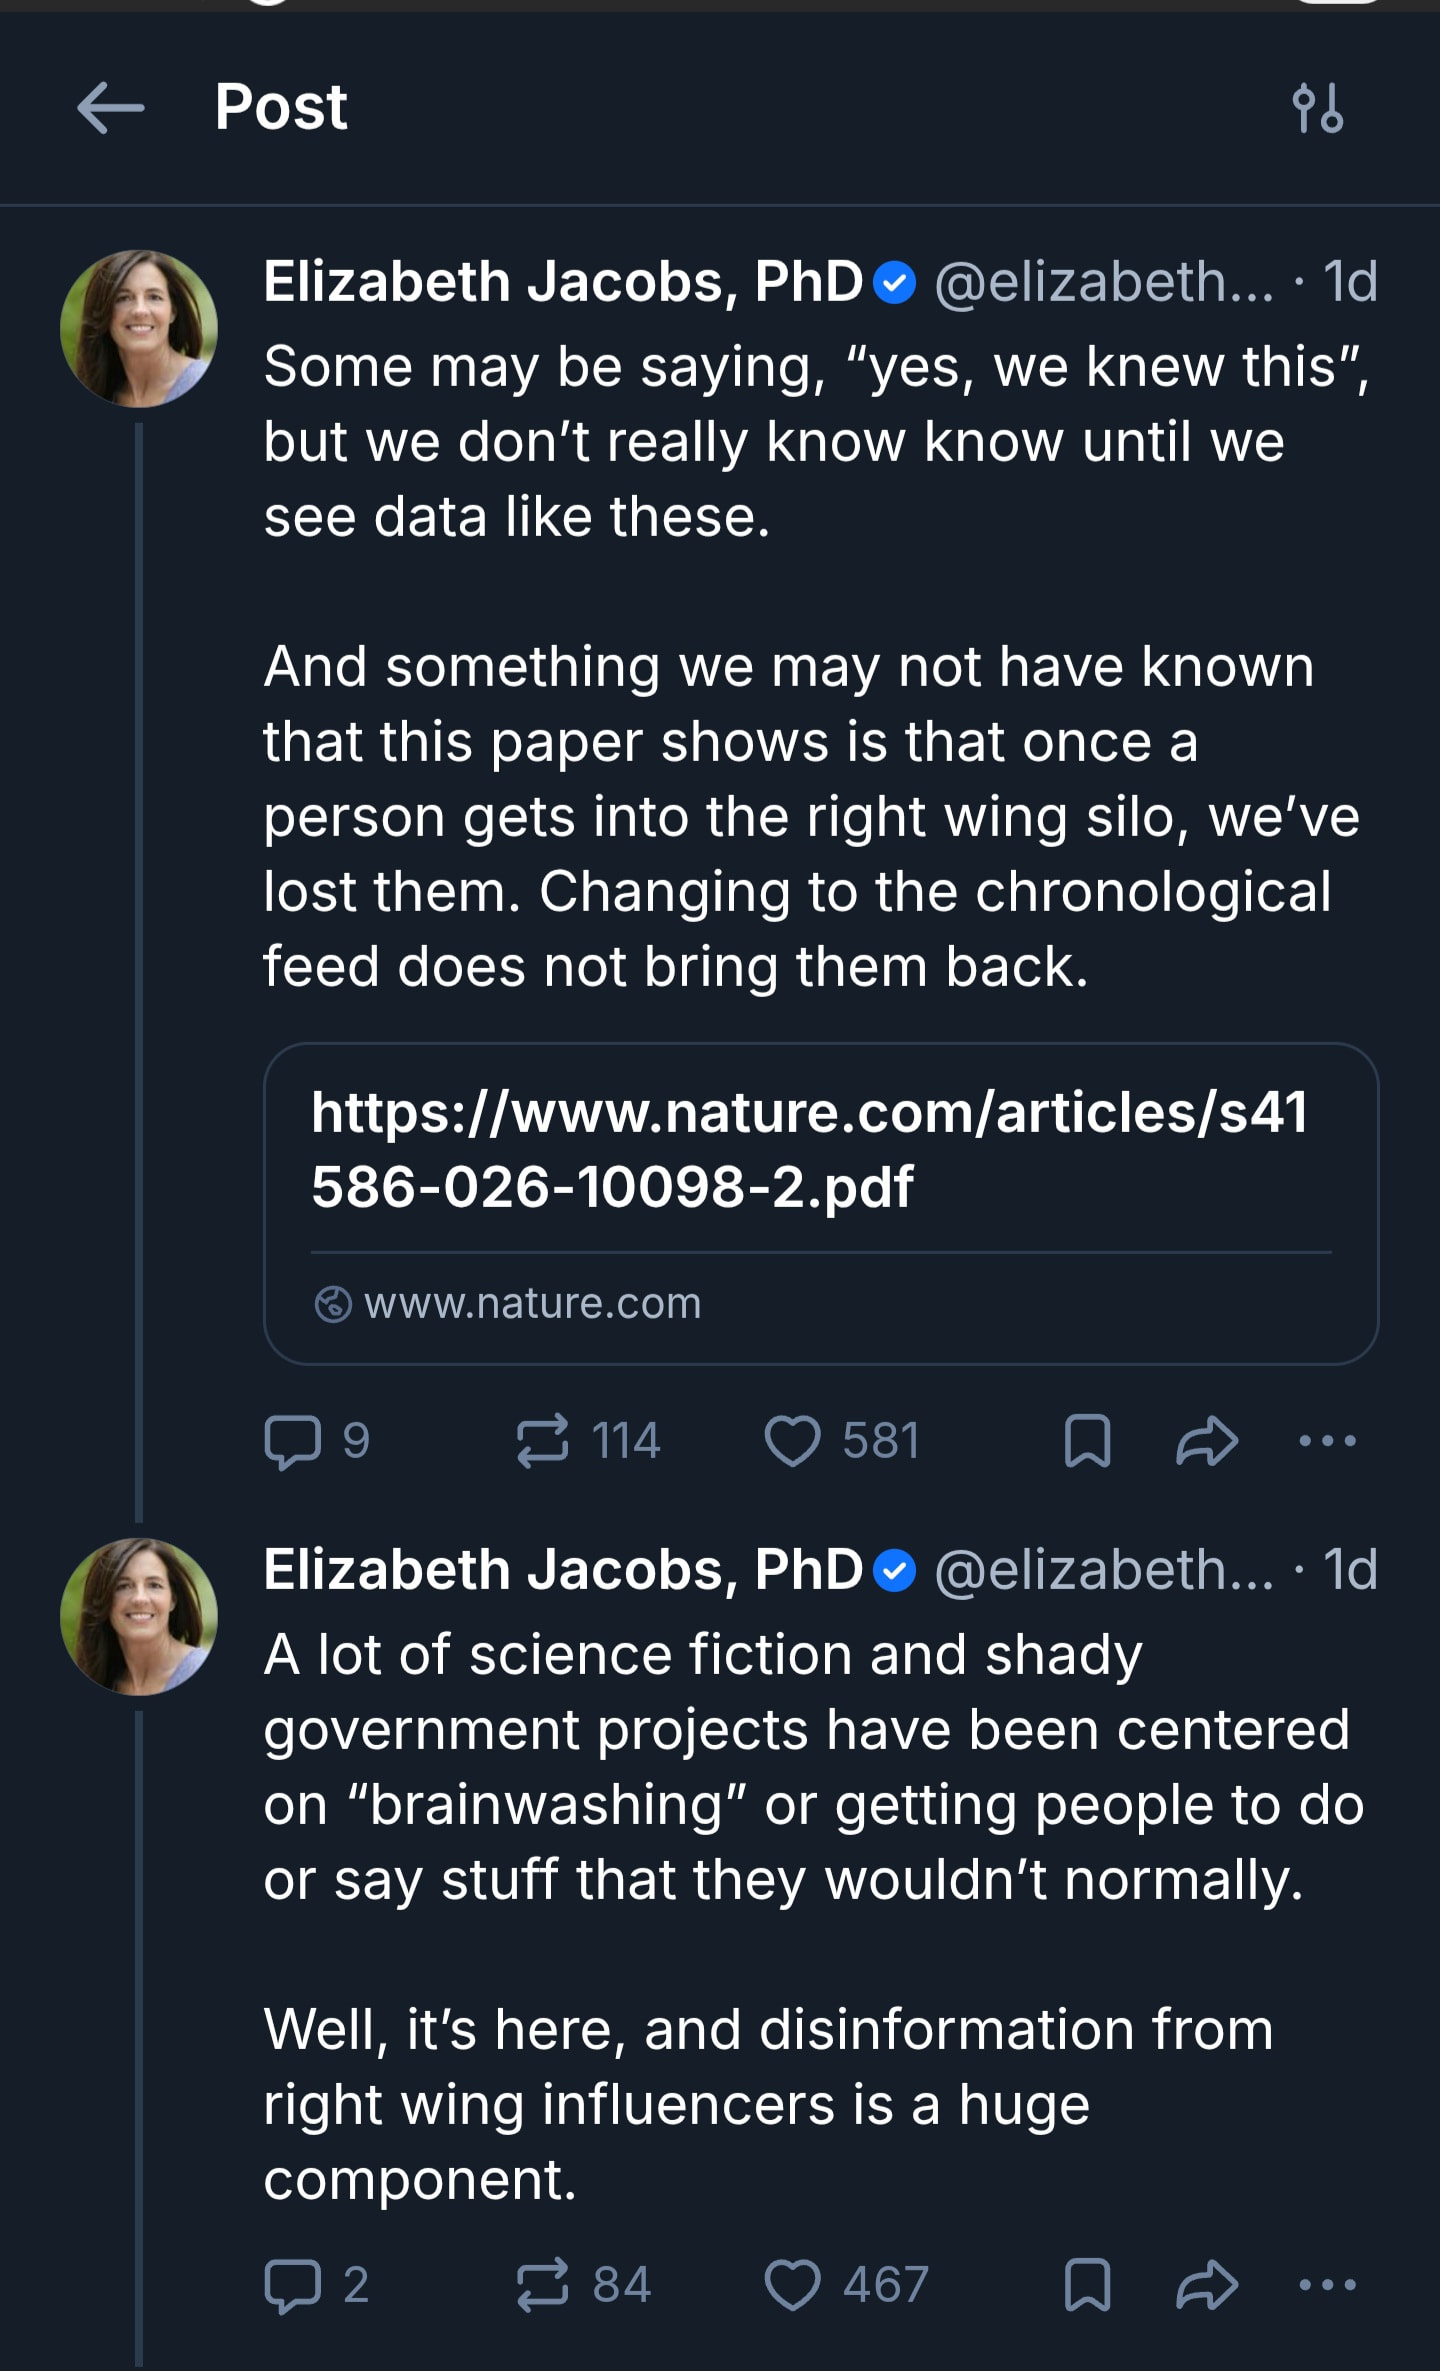Tap the @elizabeth handle on second post
The height and width of the screenshot is (2371, 1440).
tap(1104, 1570)
